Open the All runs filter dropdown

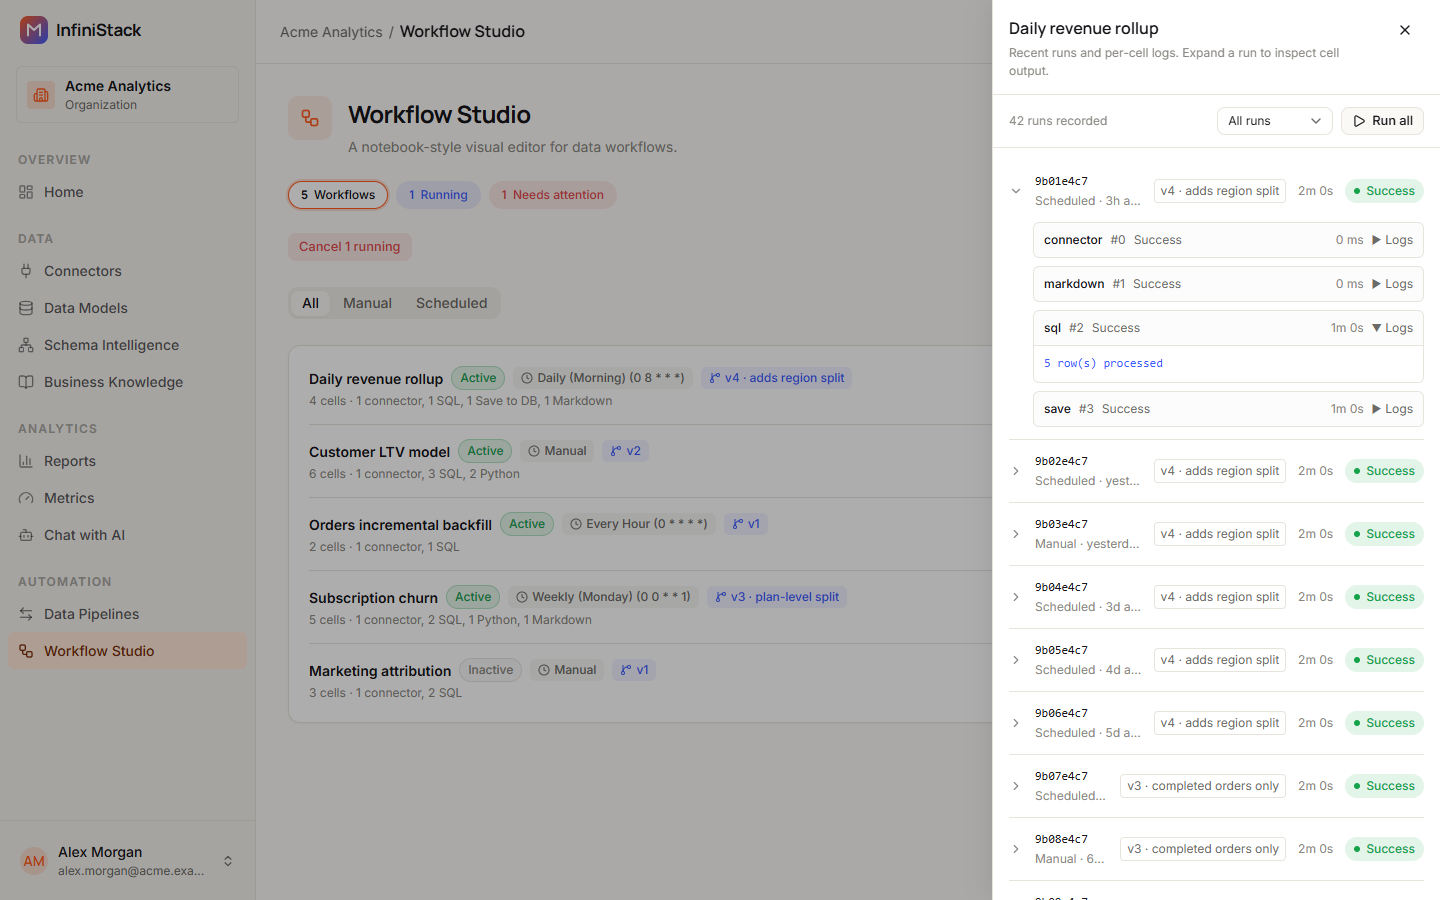pyautogui.click(x=1274, y=121)
